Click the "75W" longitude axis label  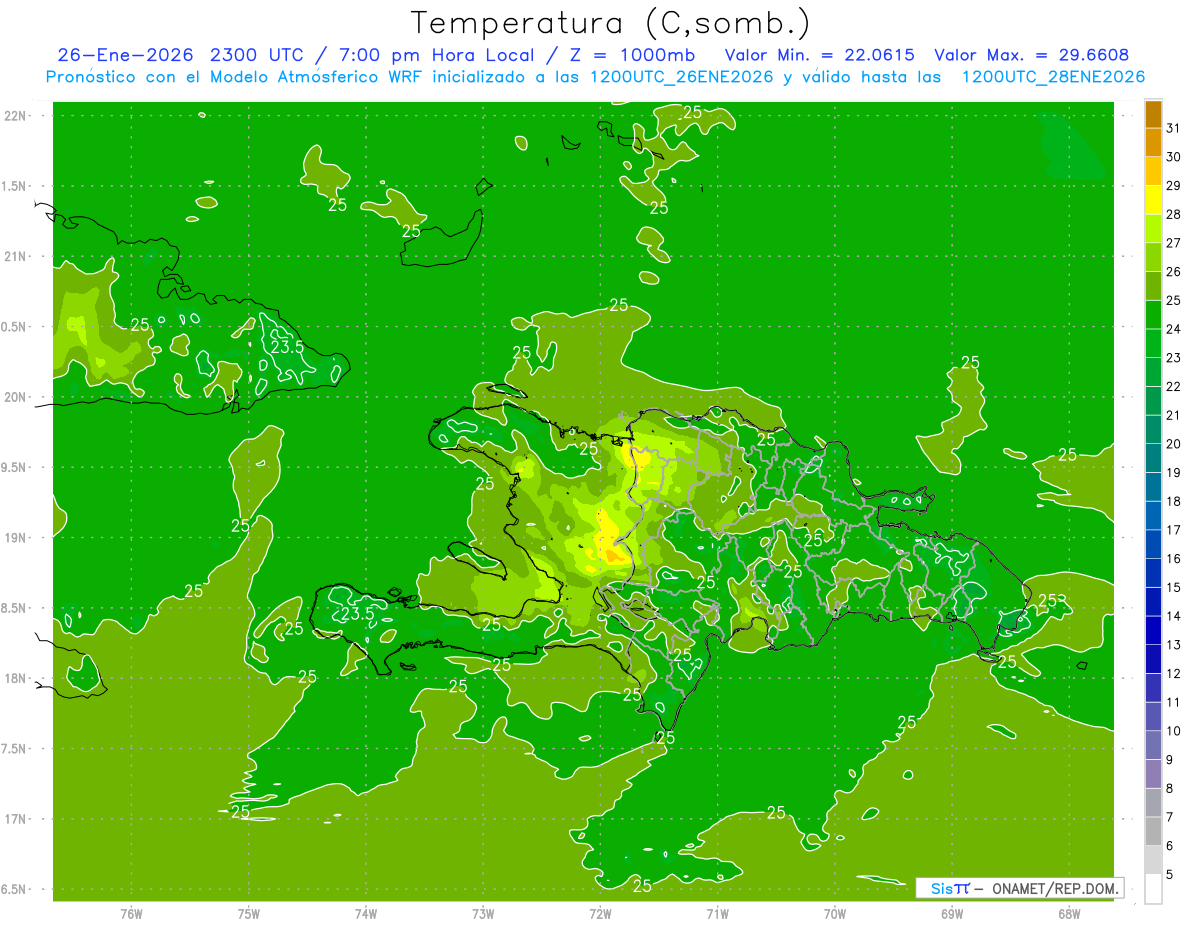[248, 913]
